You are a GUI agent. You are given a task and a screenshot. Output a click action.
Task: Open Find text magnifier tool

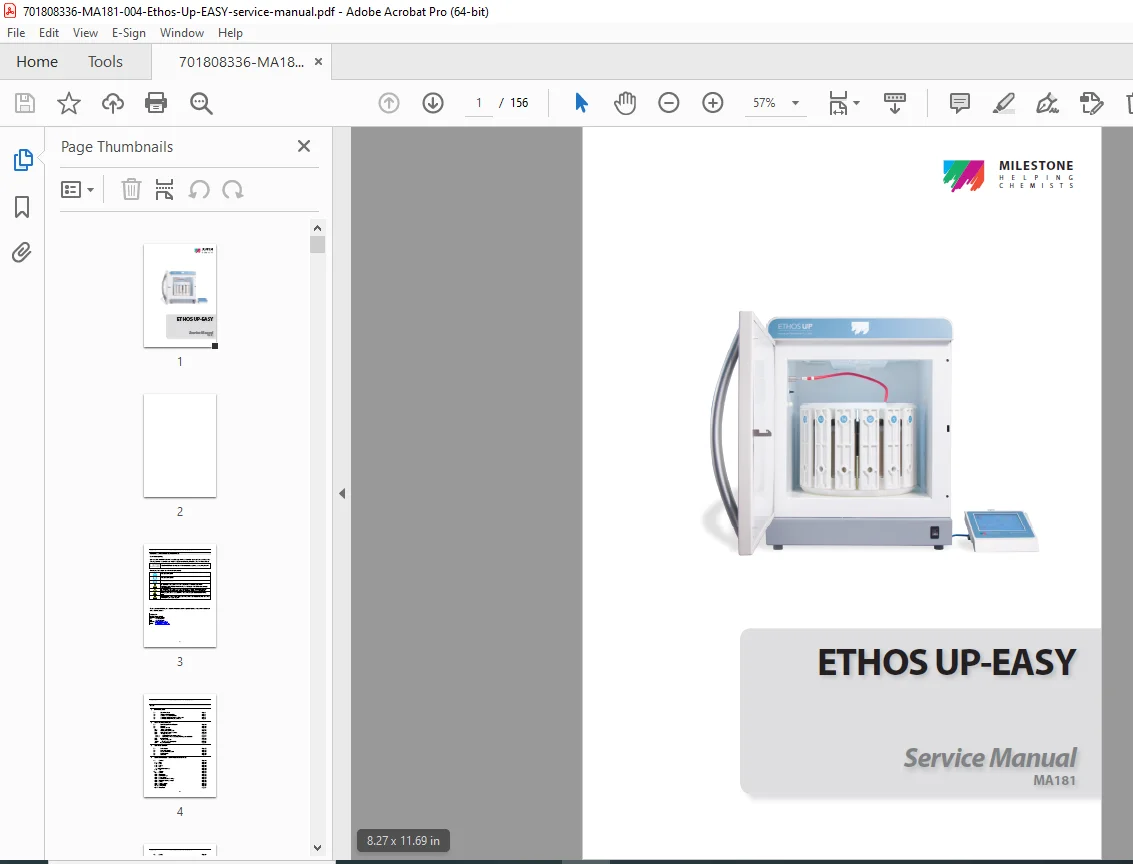click(x=201, y=103)
